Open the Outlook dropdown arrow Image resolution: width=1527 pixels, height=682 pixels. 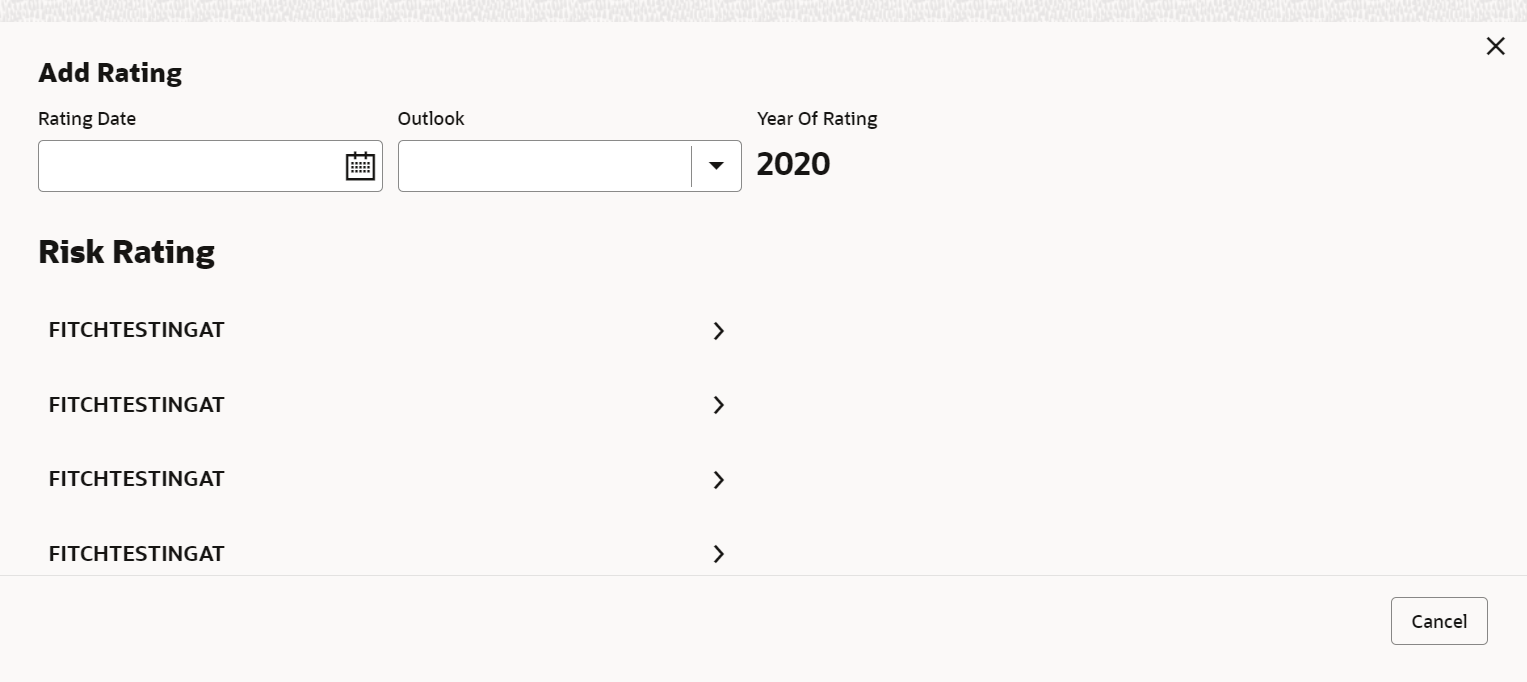coord(716,166)
